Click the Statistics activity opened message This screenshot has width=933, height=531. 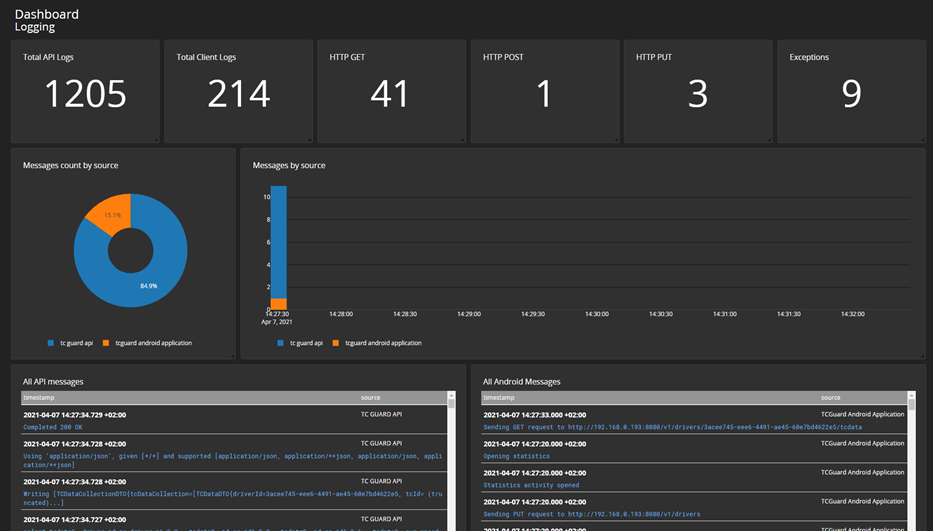(x=531, y=485)
